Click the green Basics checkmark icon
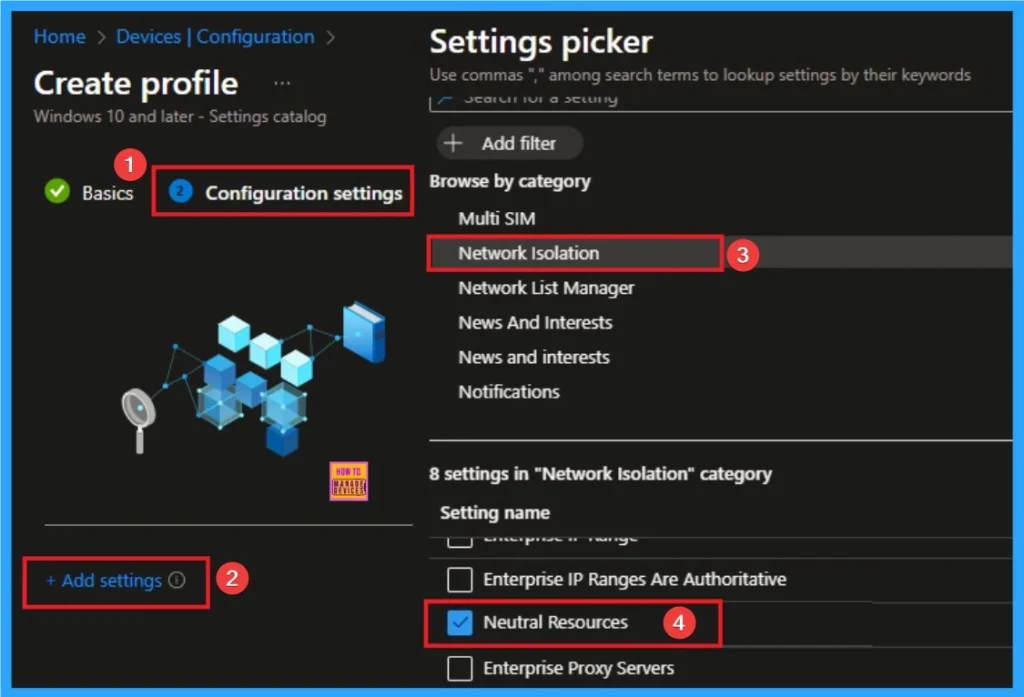 pos(57,192)
